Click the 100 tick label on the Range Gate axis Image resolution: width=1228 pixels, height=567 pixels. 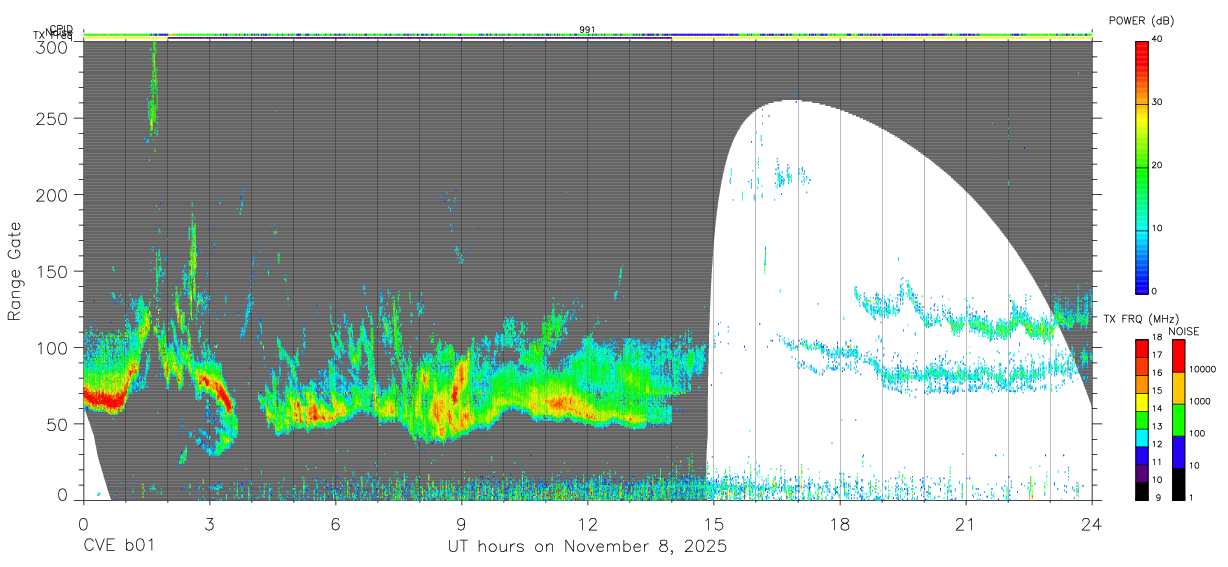52,348
